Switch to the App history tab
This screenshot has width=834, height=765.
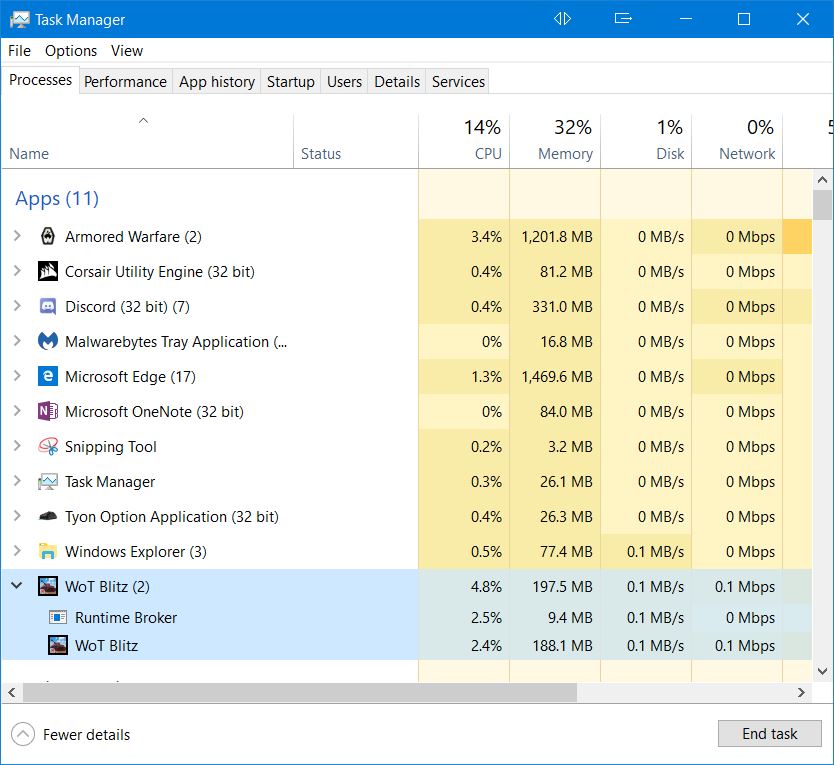pos(216,81)
